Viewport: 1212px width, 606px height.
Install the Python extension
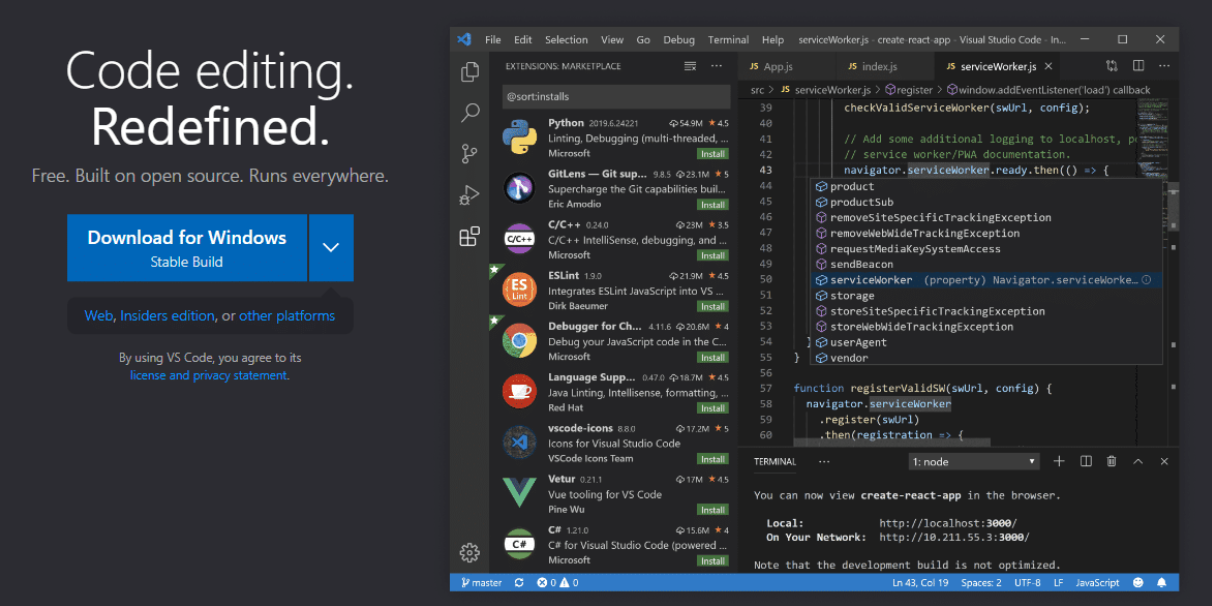click(x=713, y=154)
